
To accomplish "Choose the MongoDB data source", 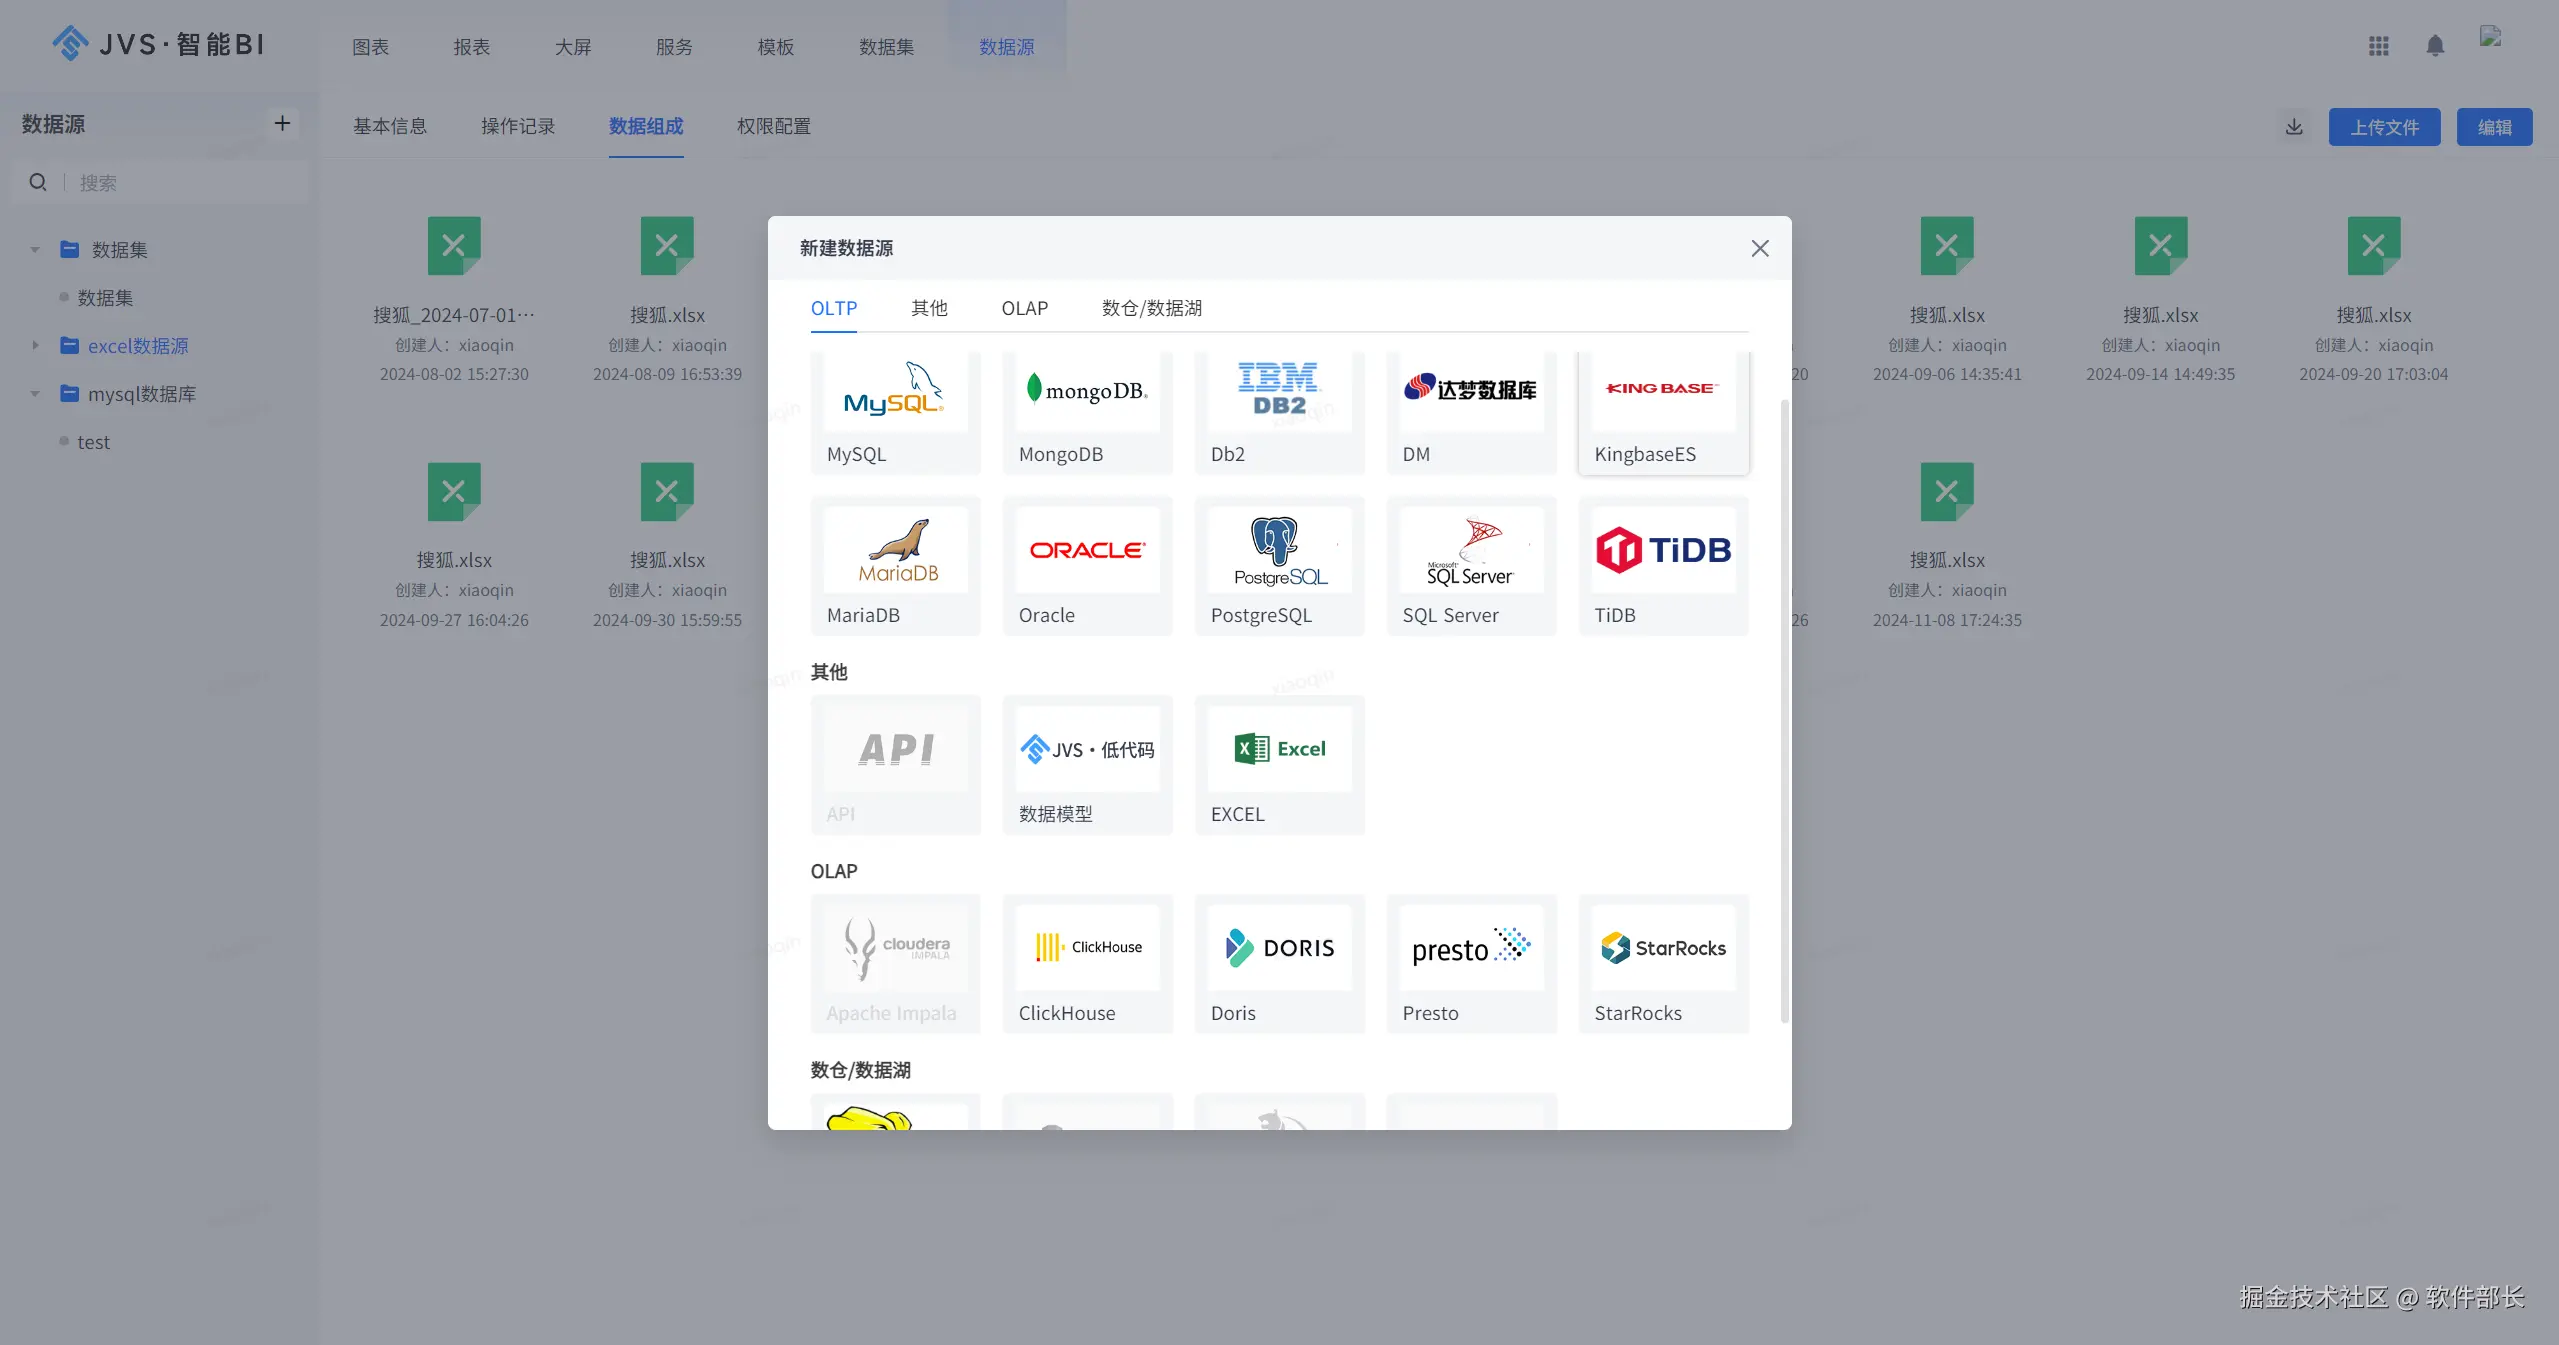I will 1087,391.
